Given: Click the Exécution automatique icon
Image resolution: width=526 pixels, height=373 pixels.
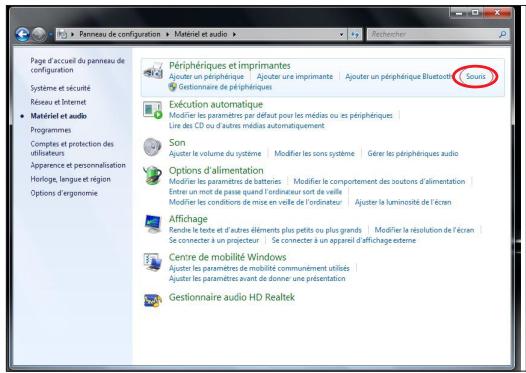Looking at the screenshot, I should pos(153,110).
